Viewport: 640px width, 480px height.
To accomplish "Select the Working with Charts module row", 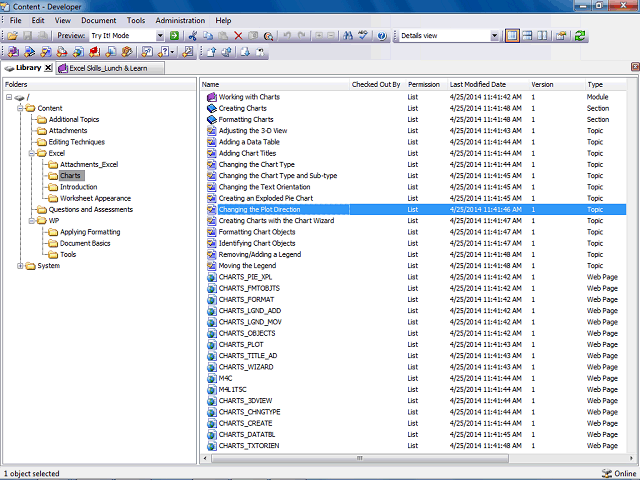I will coord(414,97).
